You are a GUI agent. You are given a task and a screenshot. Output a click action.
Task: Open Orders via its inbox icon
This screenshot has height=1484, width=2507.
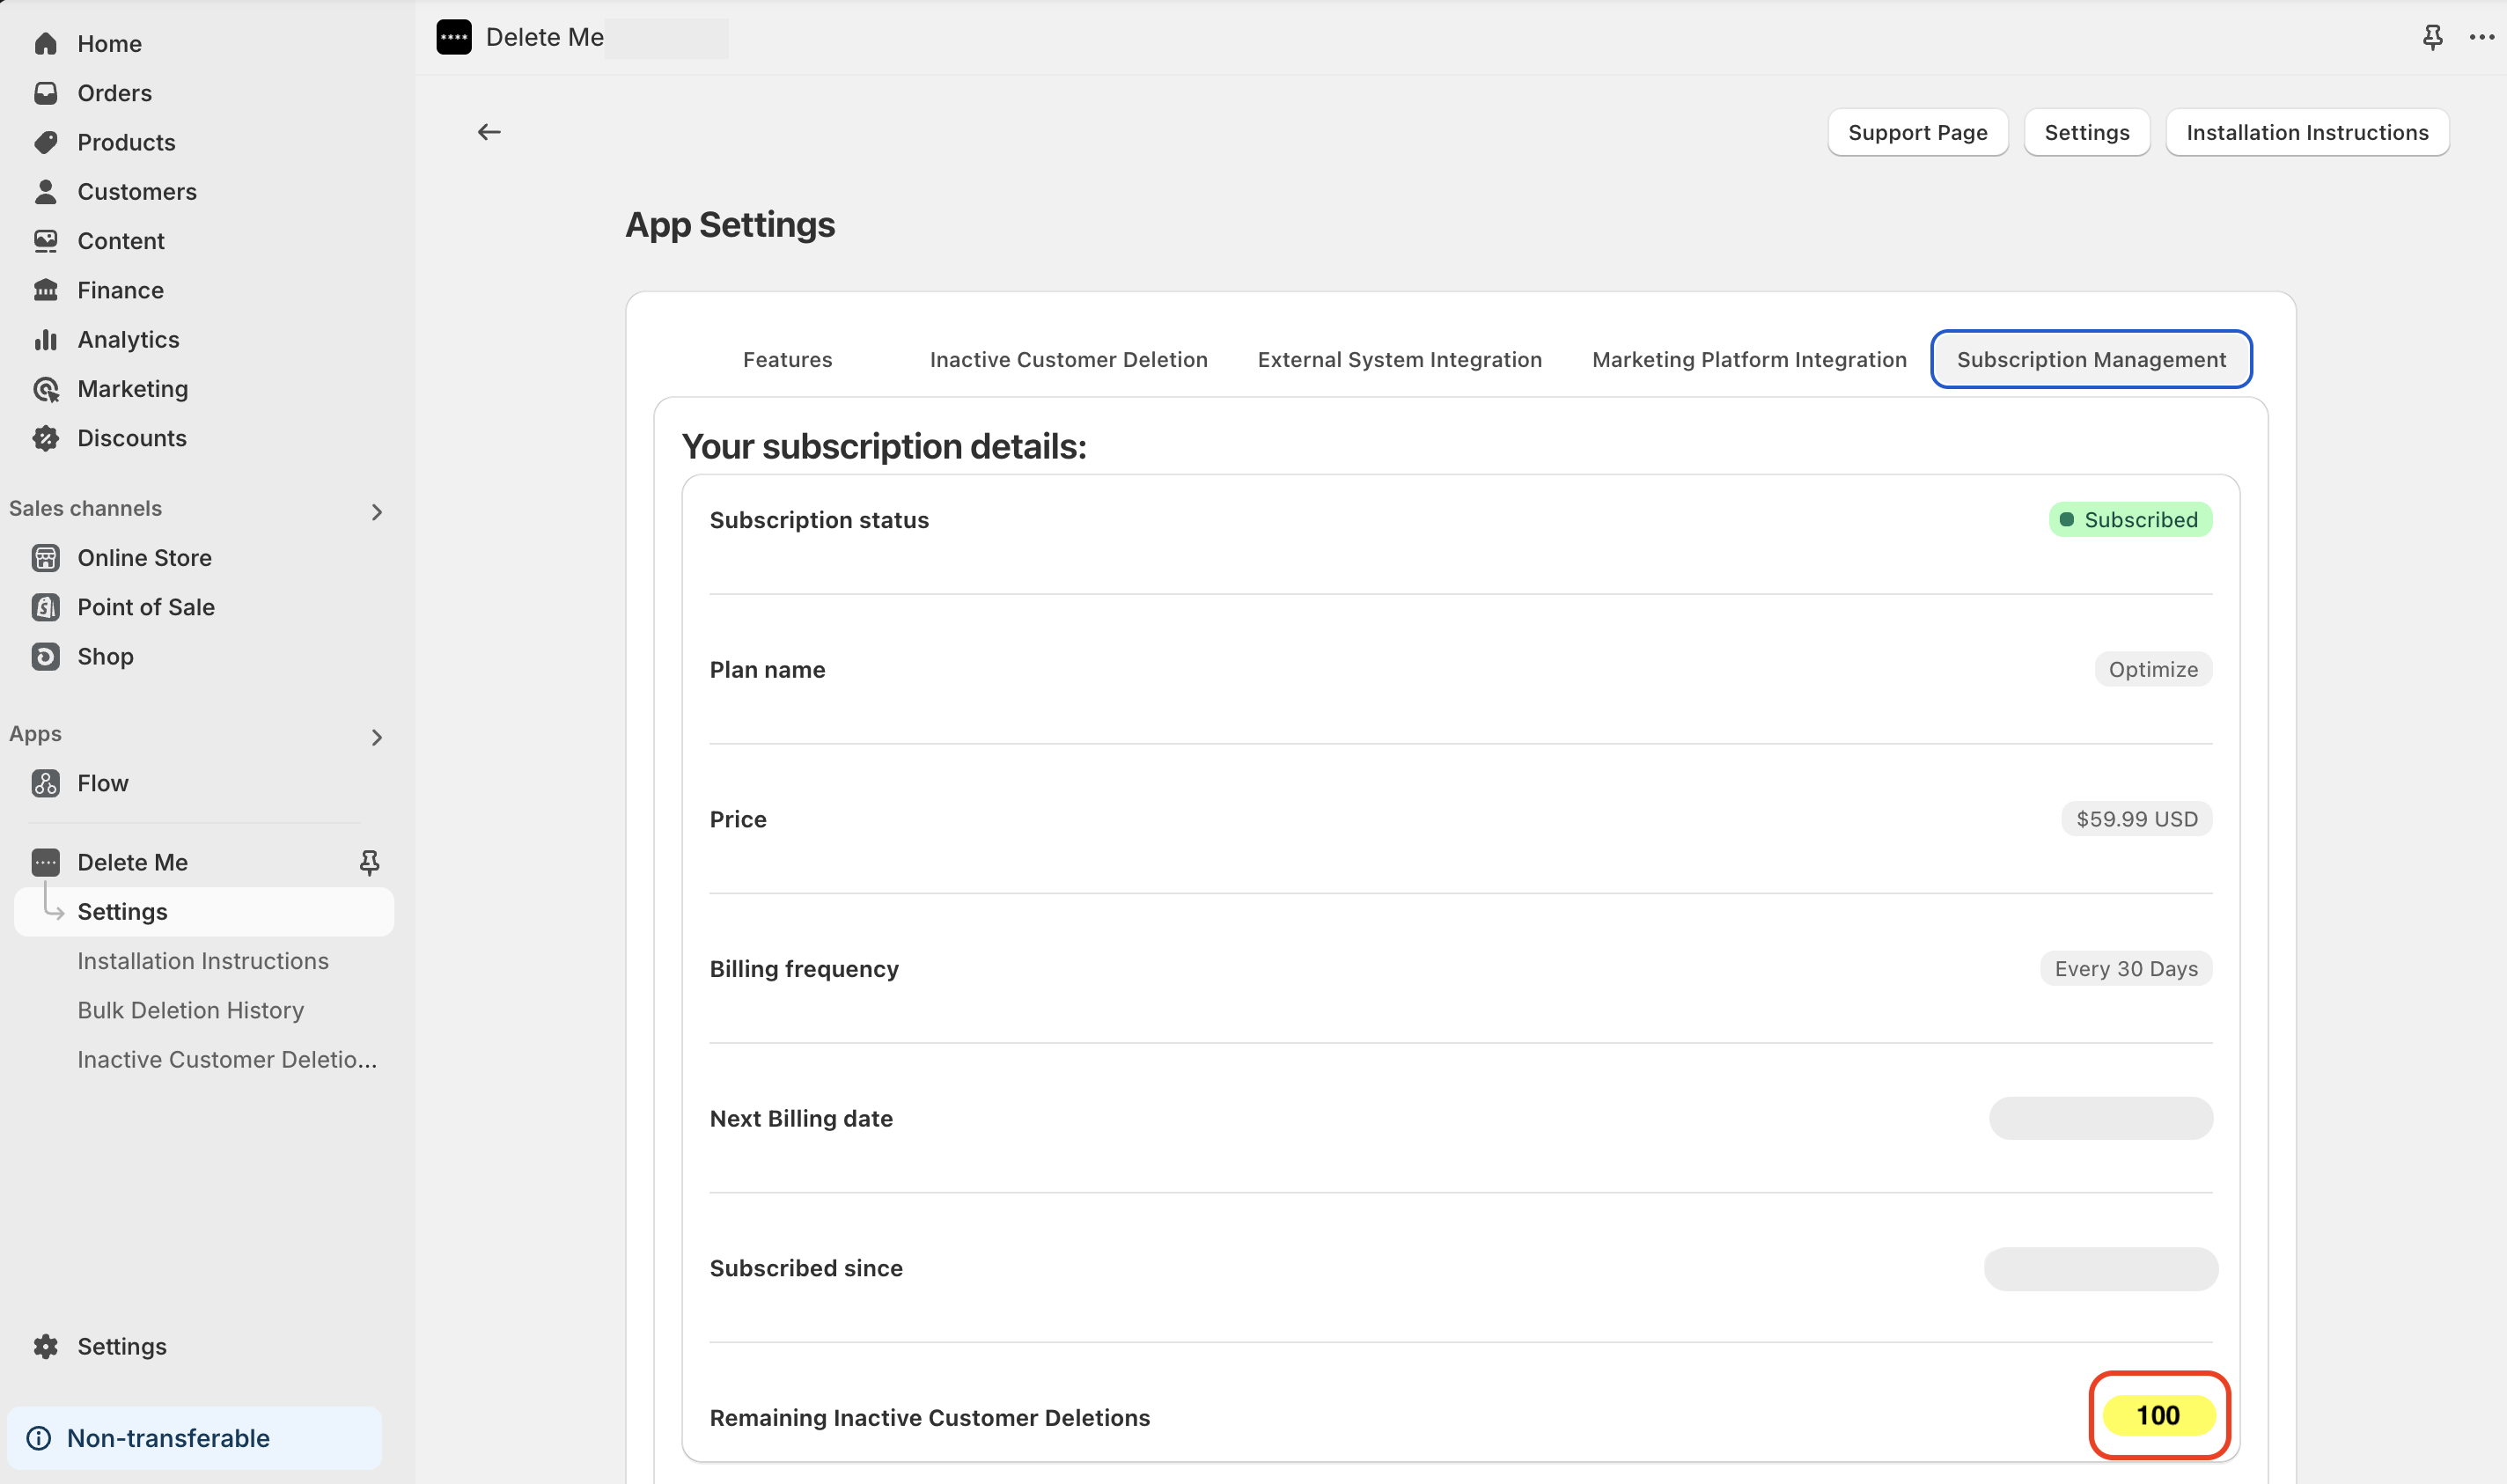[x=45, y=93]
